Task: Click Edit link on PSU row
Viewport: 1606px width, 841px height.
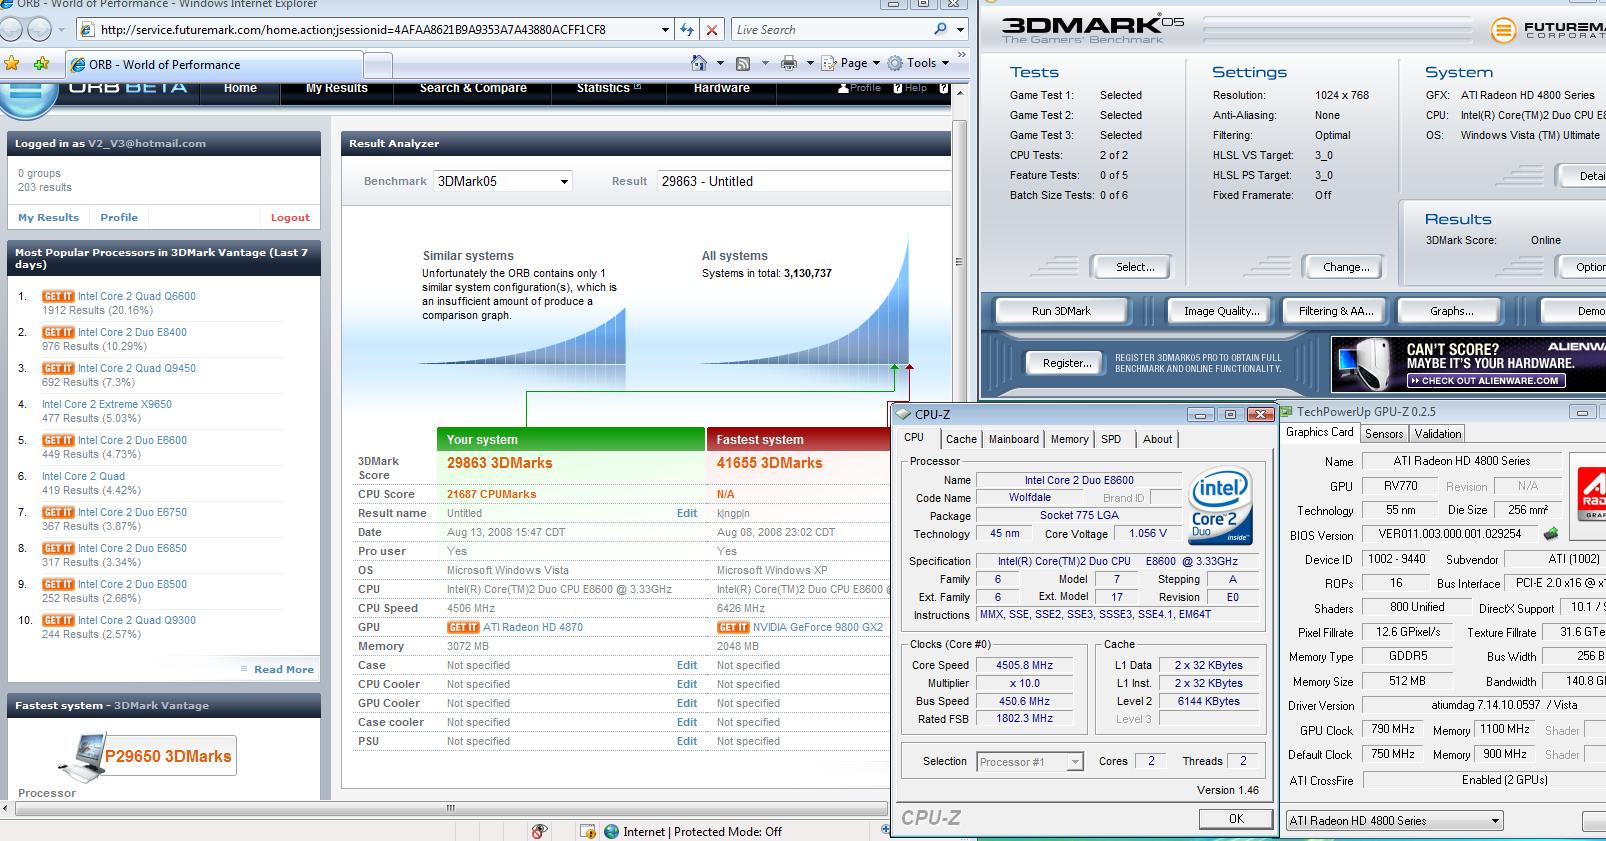Action: click(x=687, y=741)
